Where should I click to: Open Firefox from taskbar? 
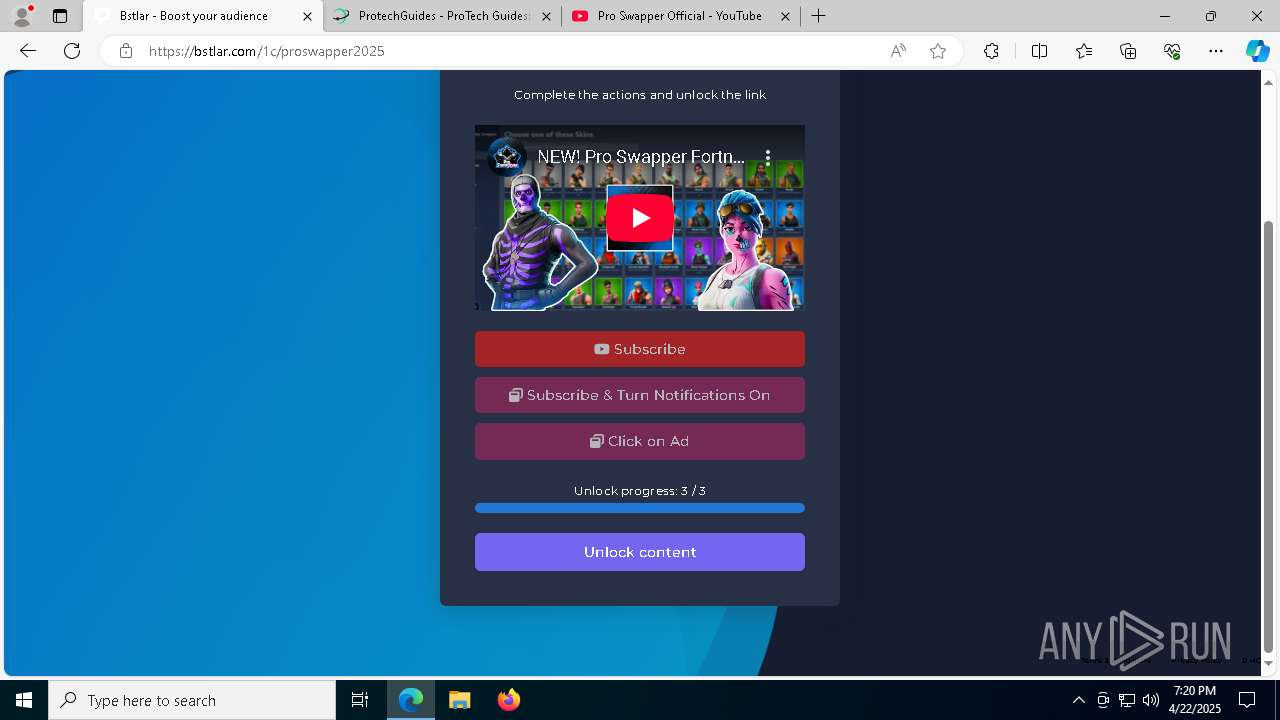click(x=509, y=700)
